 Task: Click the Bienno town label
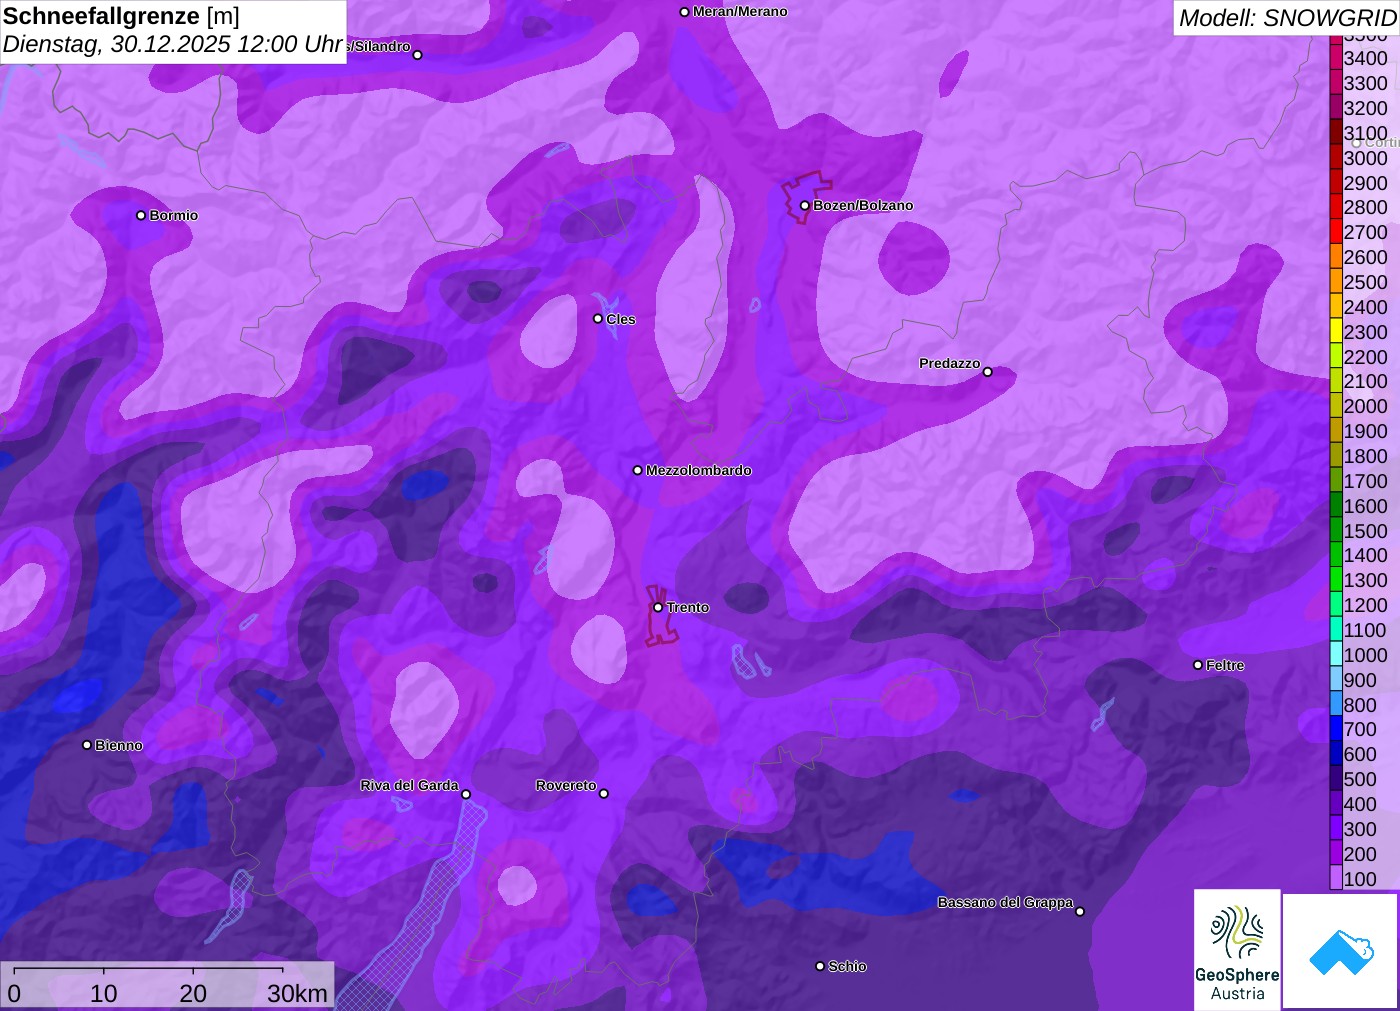pyautogui.click(x=118, y=745)
